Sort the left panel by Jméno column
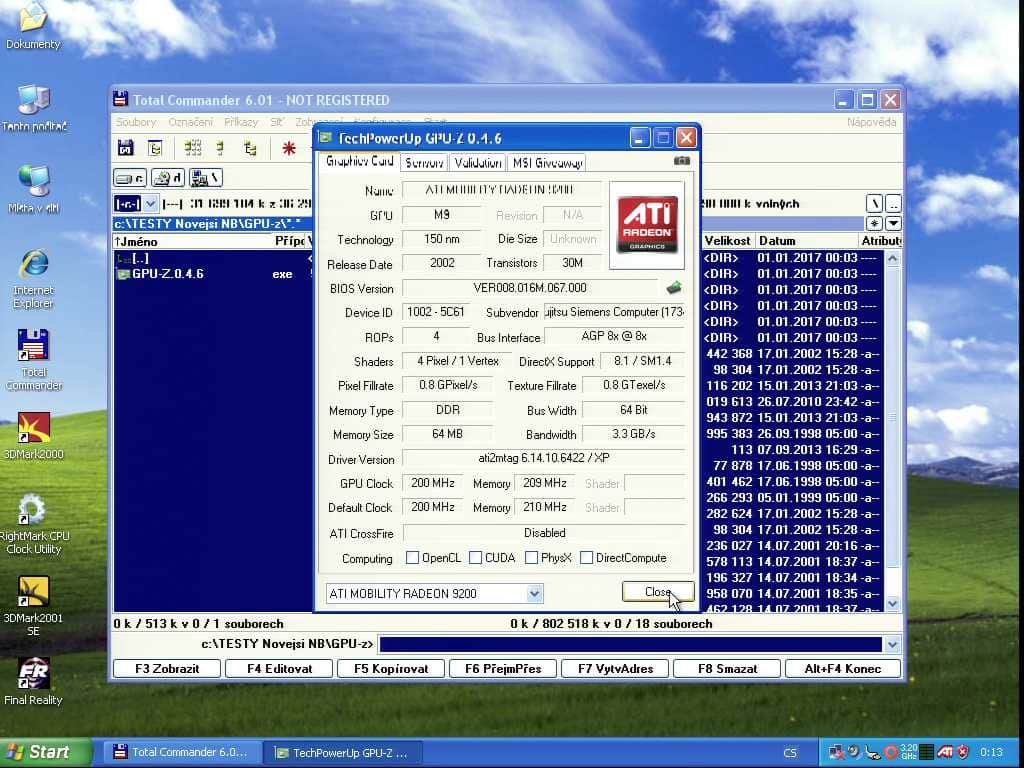The width and height of the screenshot is (1024, 768). 193,241
